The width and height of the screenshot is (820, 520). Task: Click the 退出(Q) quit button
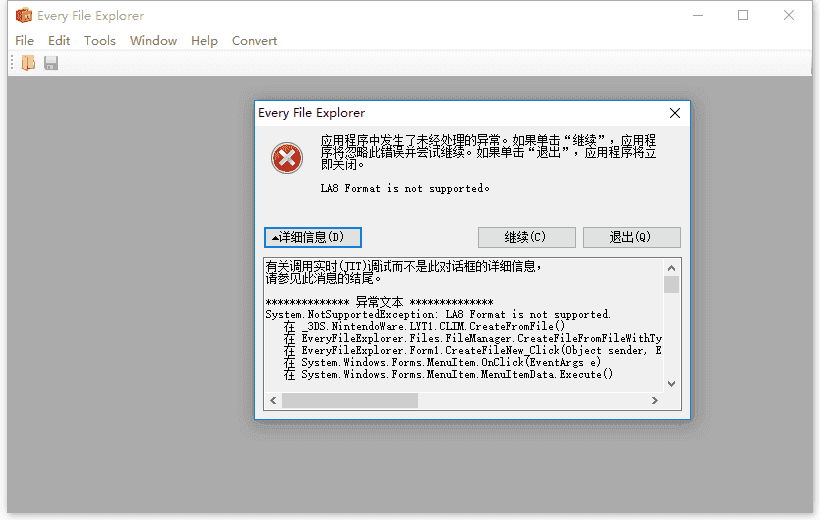(x=632, y=238)
